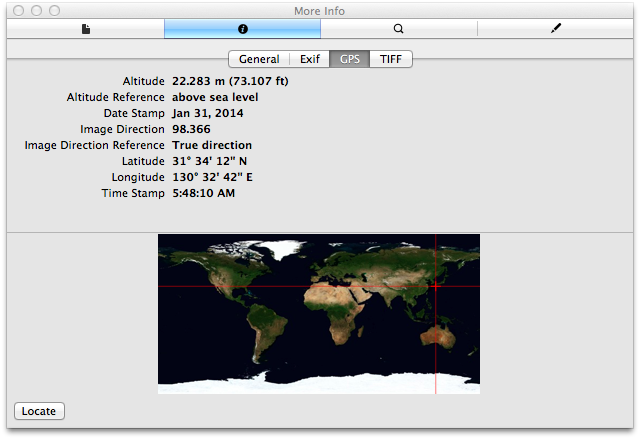Click the Longitude value 130° 32' 42" E

click(212, 177)
